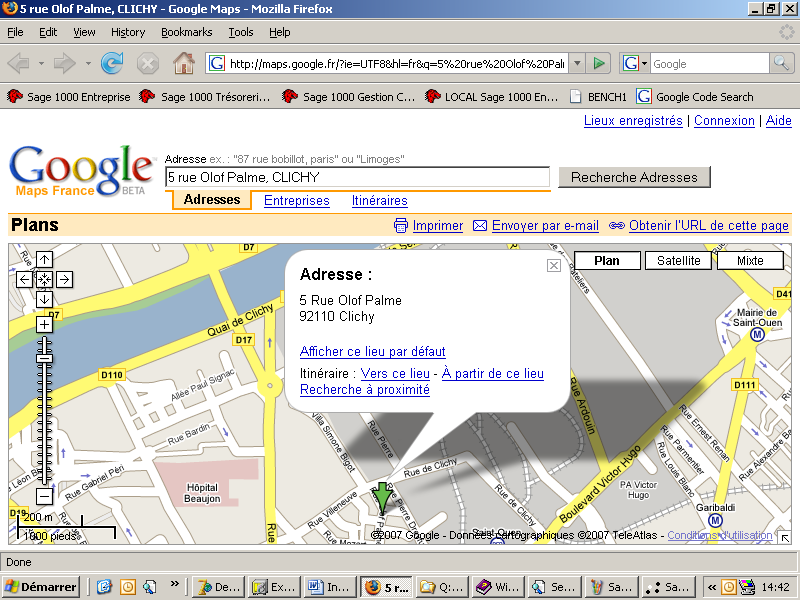This screenshot has width=800, height=600.
Task: Click the Stop loading icon
Action: click(147, 64)
